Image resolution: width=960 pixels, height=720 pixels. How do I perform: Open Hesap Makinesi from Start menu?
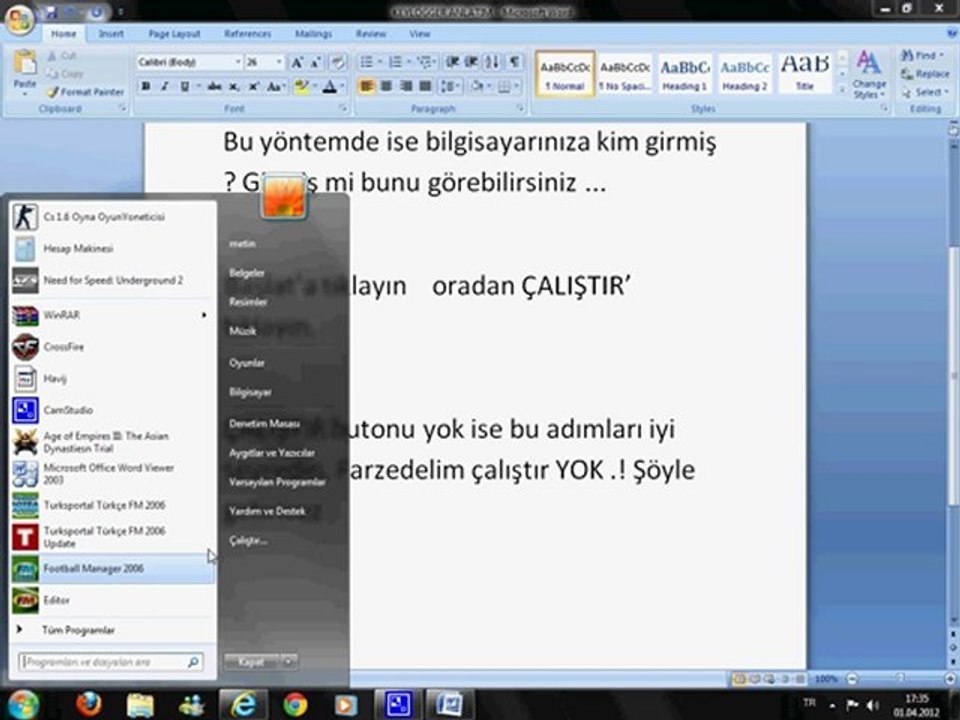tap(113, 249)
